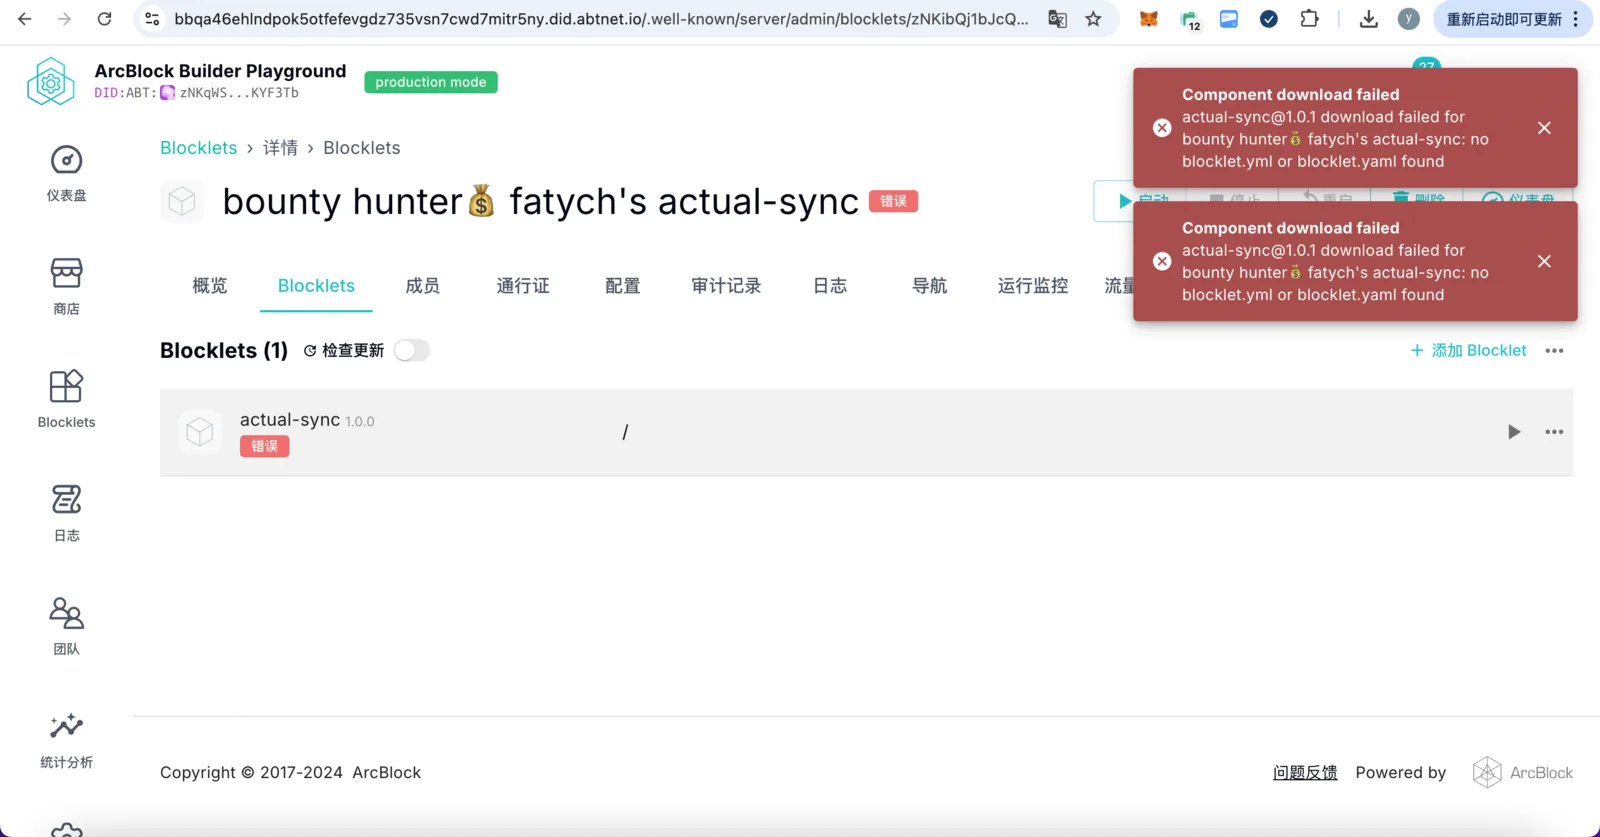1600x837 pixels.
Task: Bookmark this page with the star icon
Action: pyautogui.click(x=1094, y=19)
